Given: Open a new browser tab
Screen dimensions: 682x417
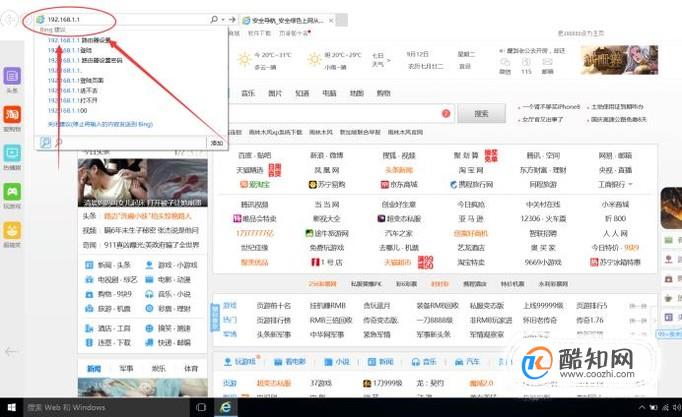Looking at the screenshot, I should click(x=342, y=20).
